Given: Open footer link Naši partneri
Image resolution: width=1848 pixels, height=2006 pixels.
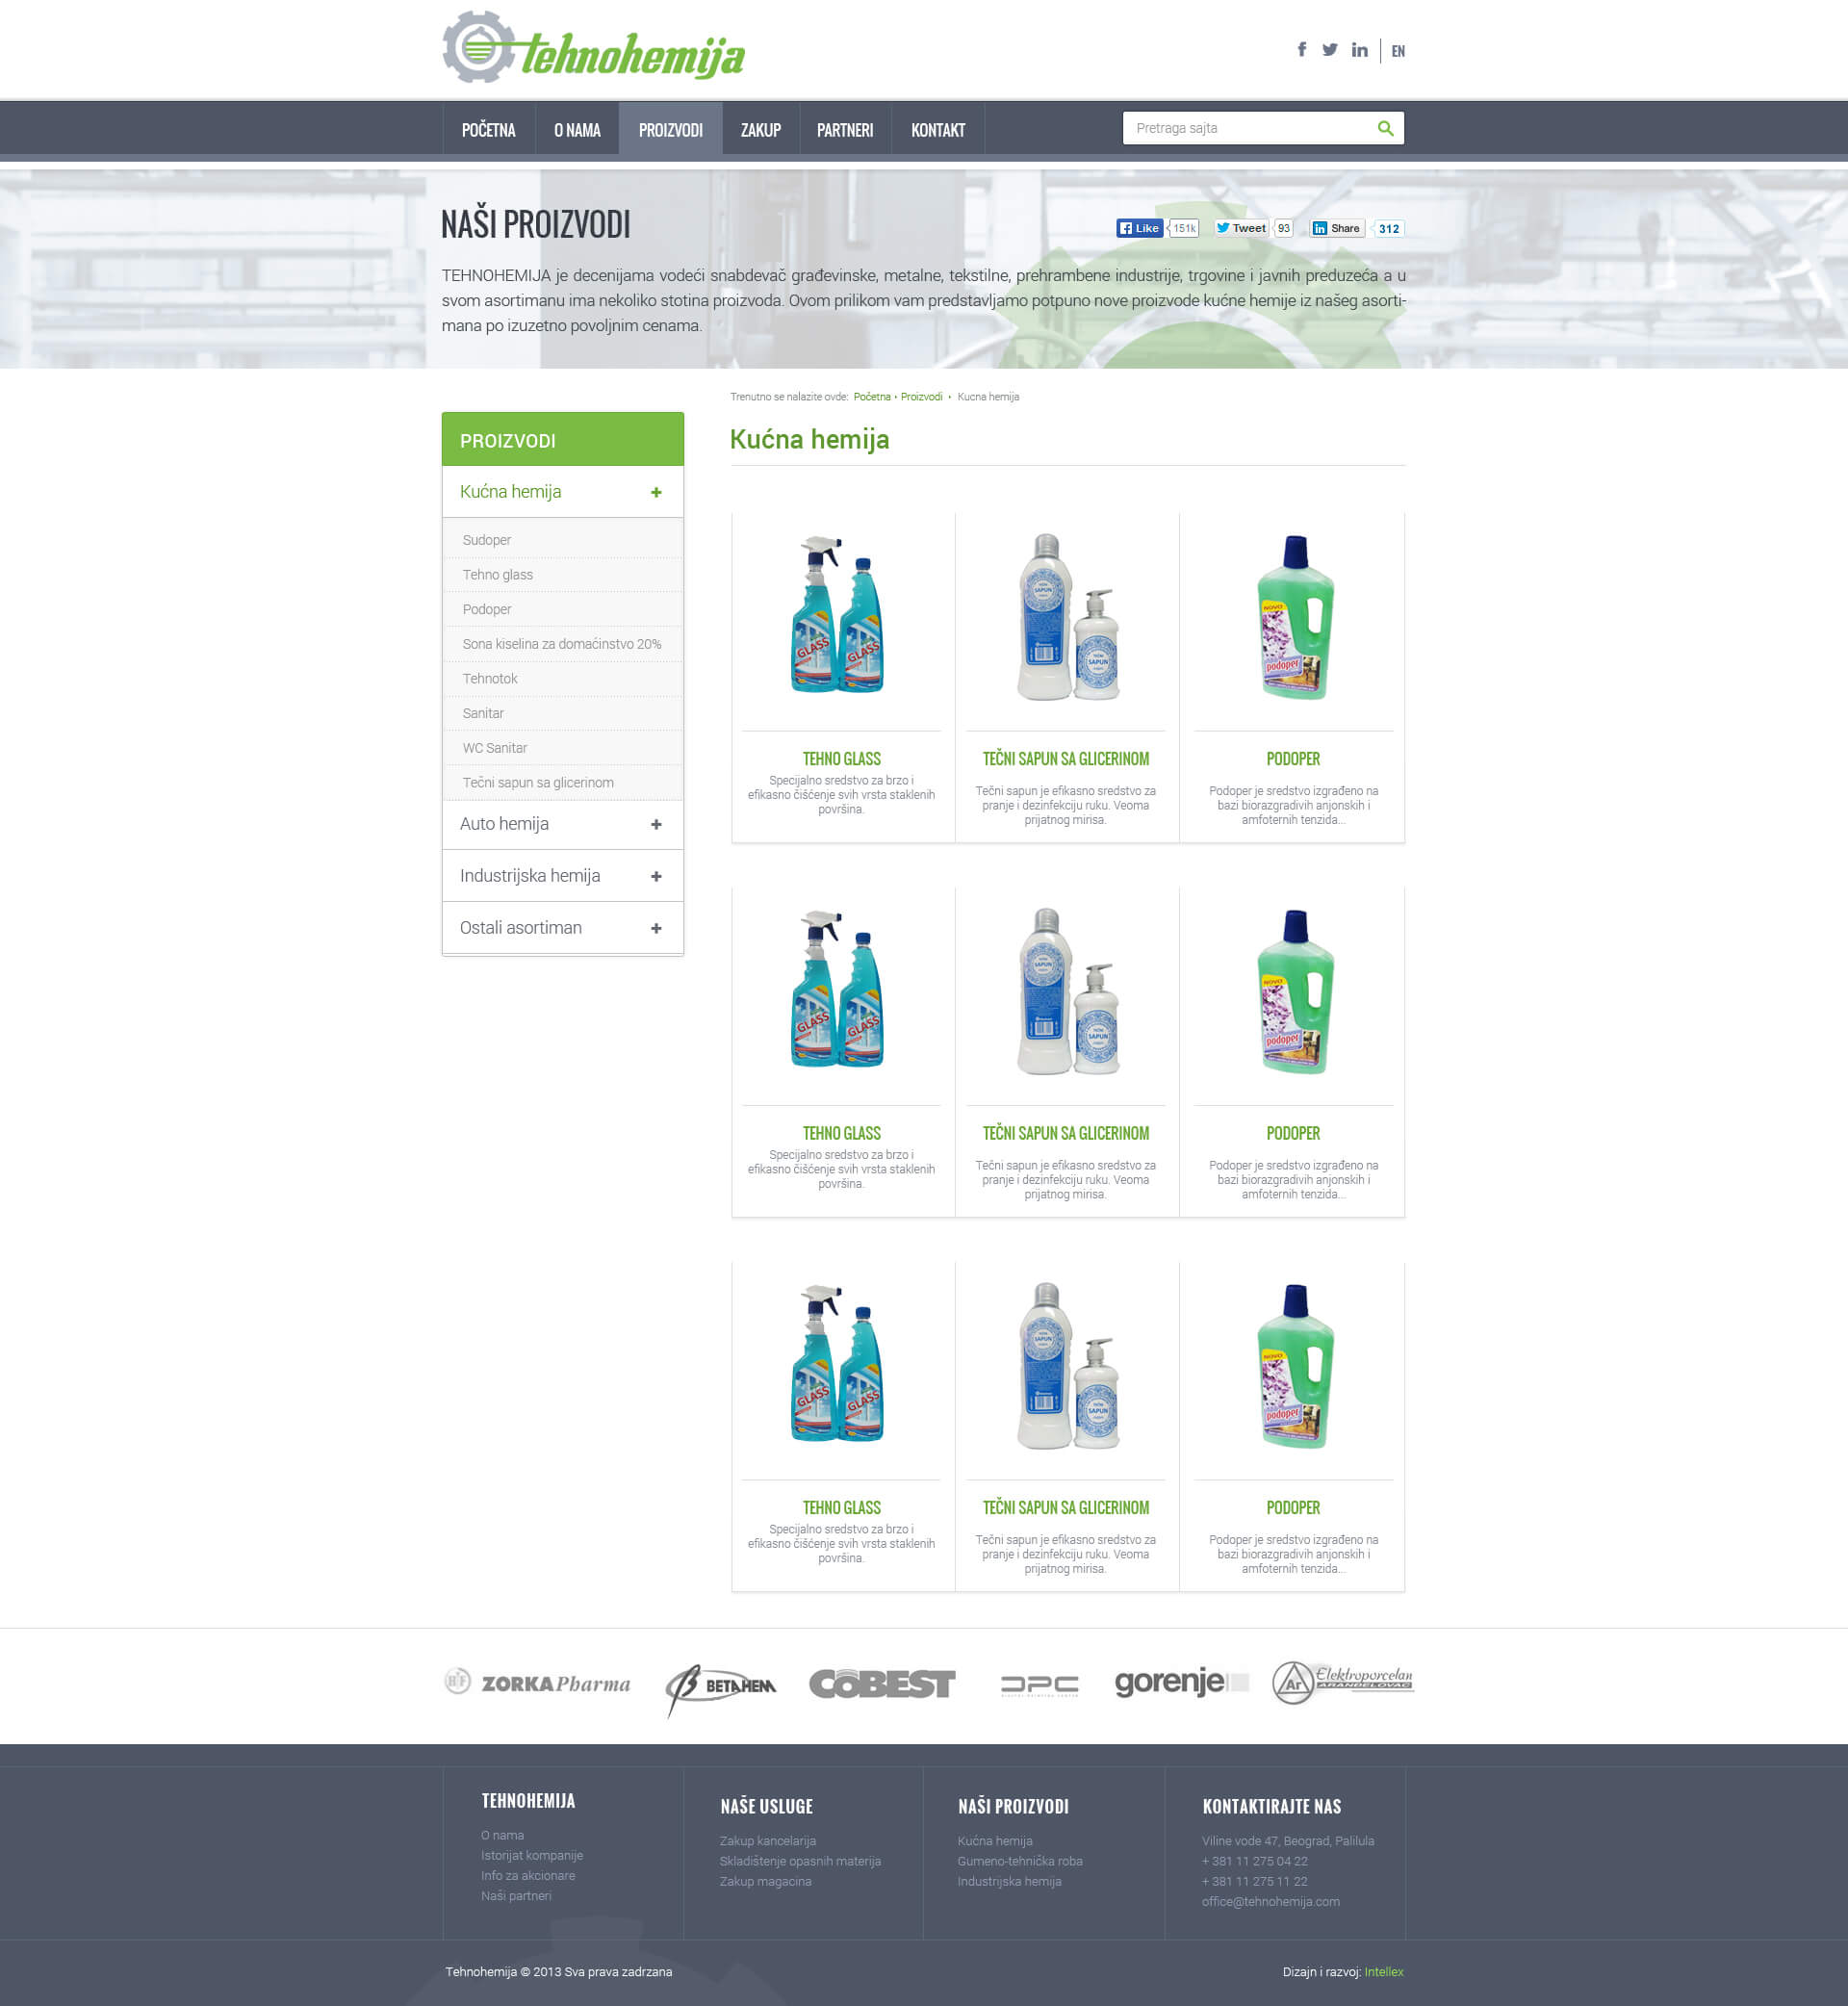Looking at the screenshot, I should click(x=515, y=1896).
